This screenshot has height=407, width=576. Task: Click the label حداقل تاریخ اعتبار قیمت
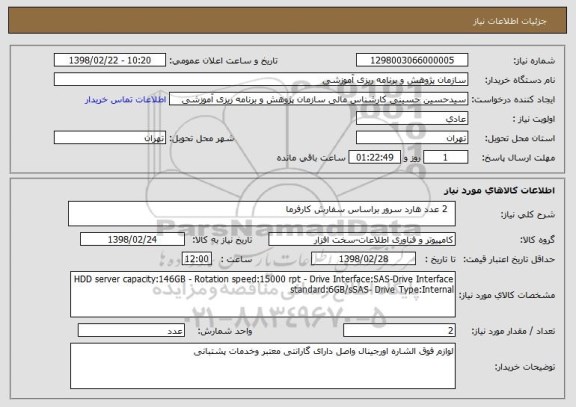pos(509,259)
